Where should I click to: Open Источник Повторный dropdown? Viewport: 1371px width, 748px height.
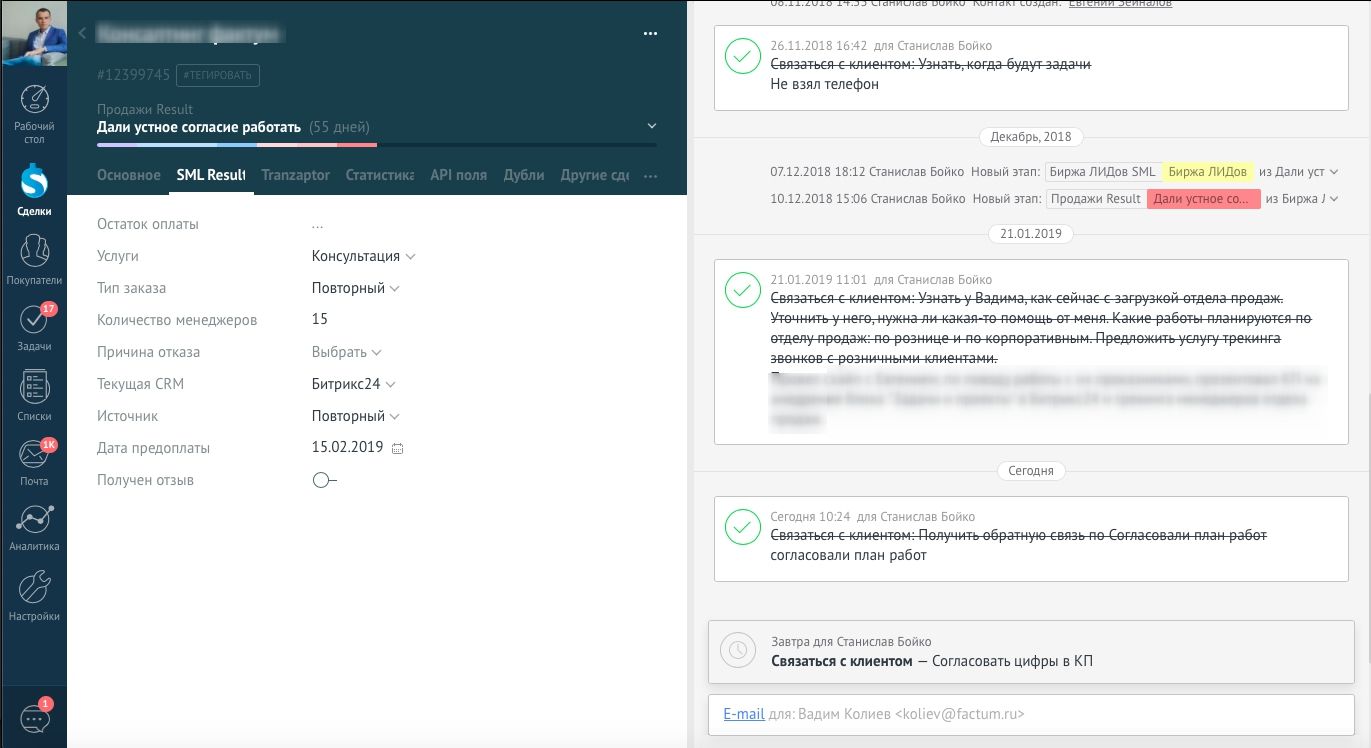[356, 416]
